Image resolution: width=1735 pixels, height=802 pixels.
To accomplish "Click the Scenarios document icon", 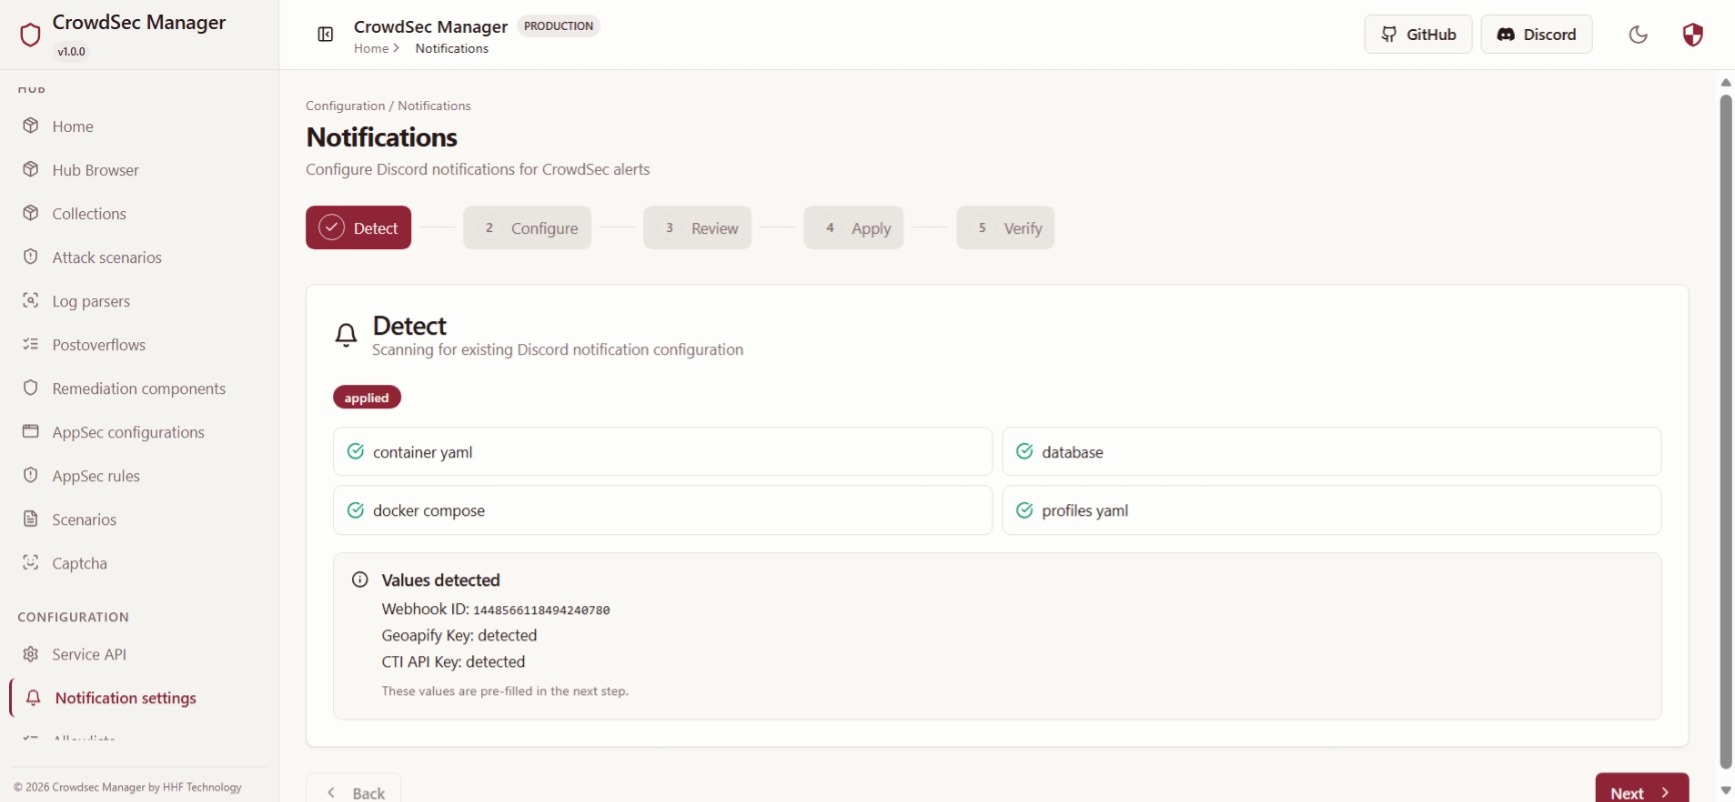I will point(31,519).
